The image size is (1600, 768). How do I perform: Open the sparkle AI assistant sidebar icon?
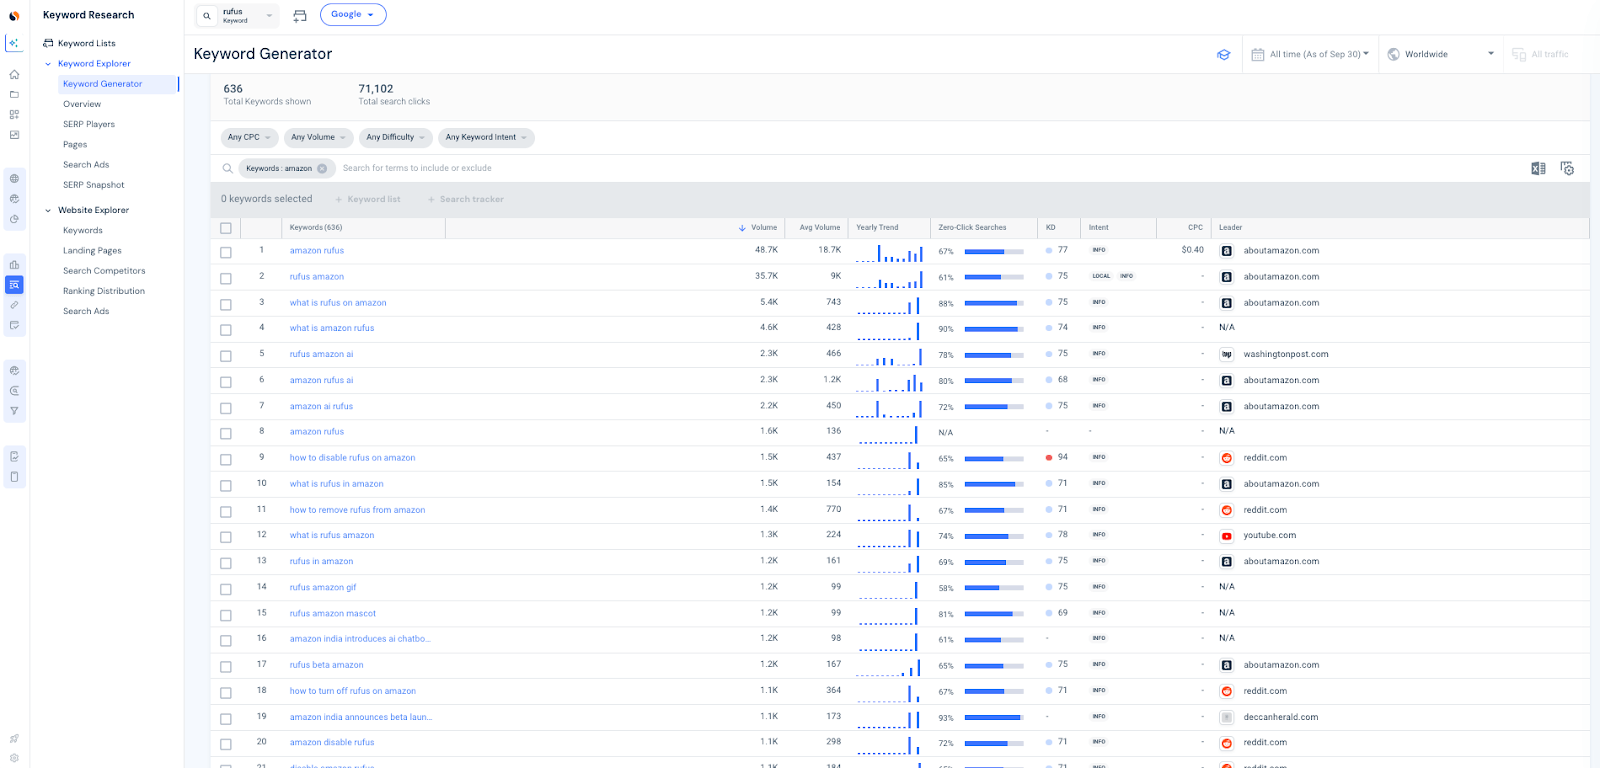(x=14, y=43)
